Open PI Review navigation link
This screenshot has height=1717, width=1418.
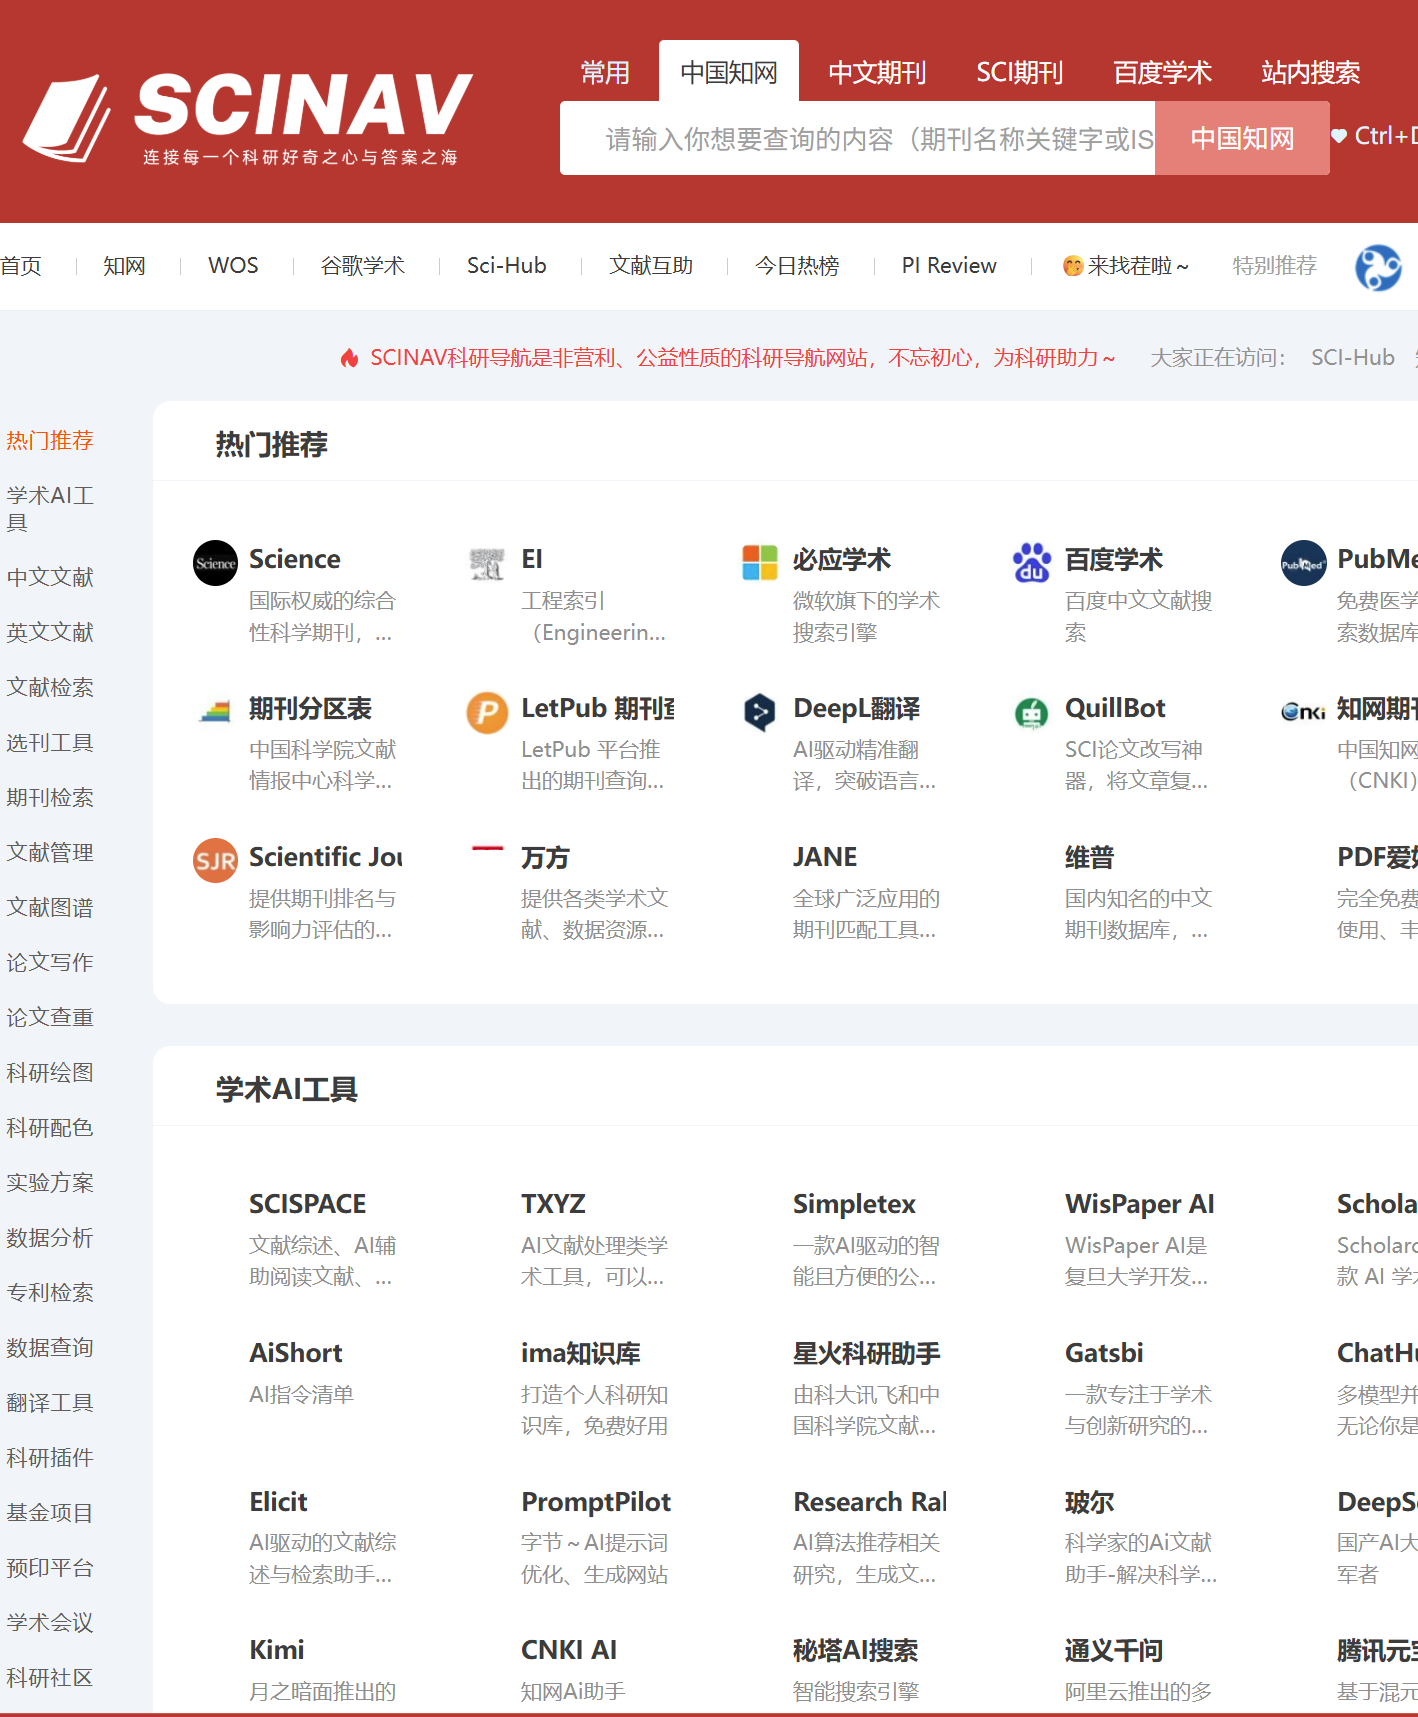[x=949, y=266]
